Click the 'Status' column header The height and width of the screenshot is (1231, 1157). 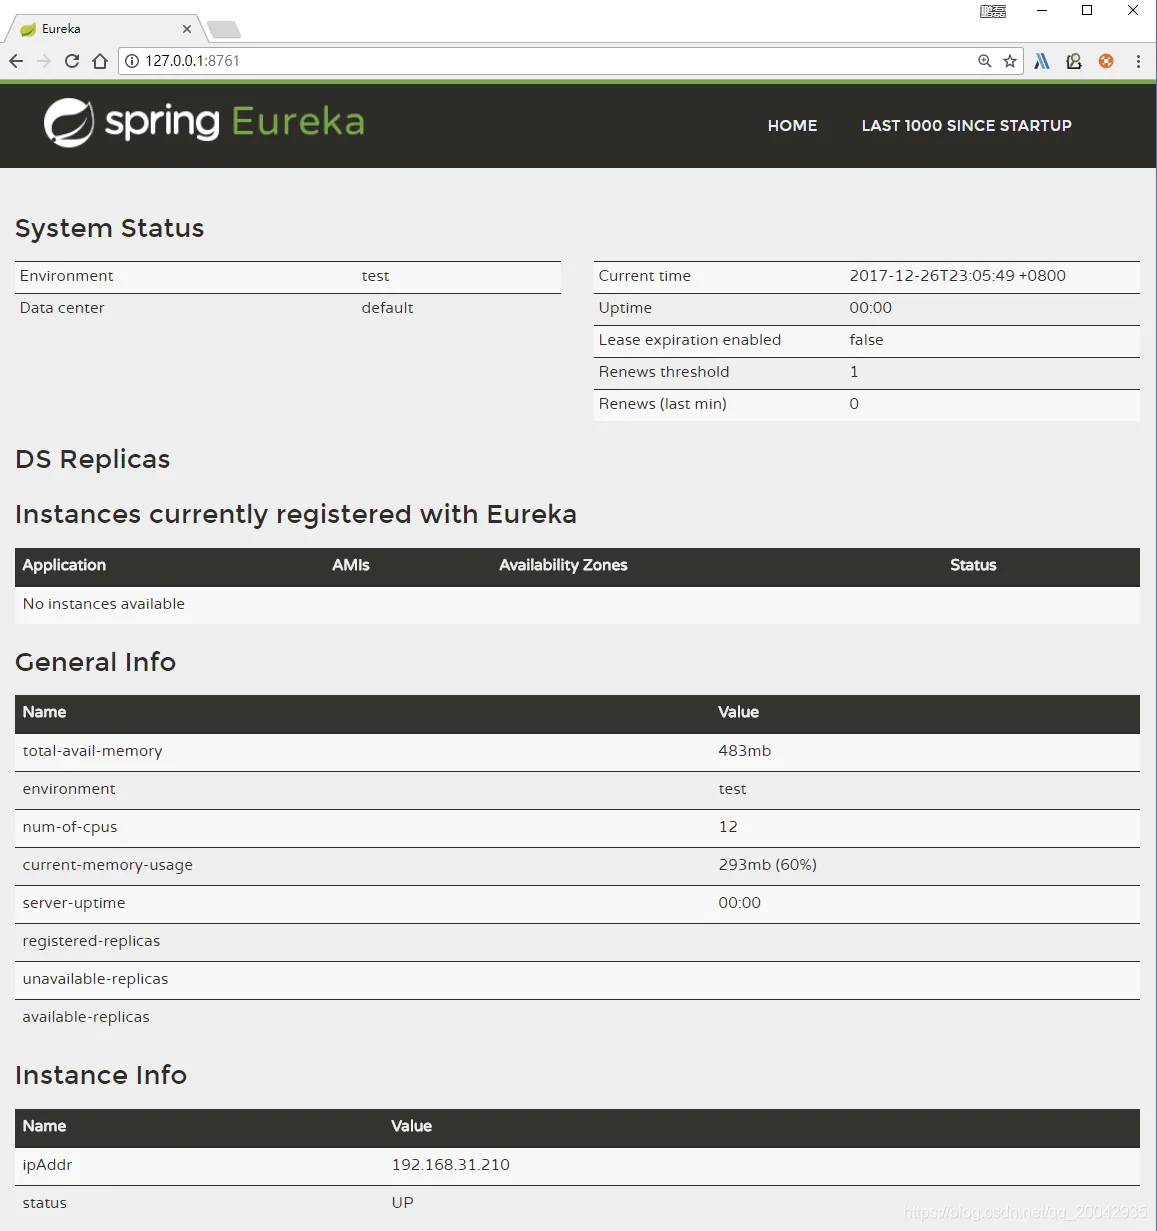tap(973, 565)
